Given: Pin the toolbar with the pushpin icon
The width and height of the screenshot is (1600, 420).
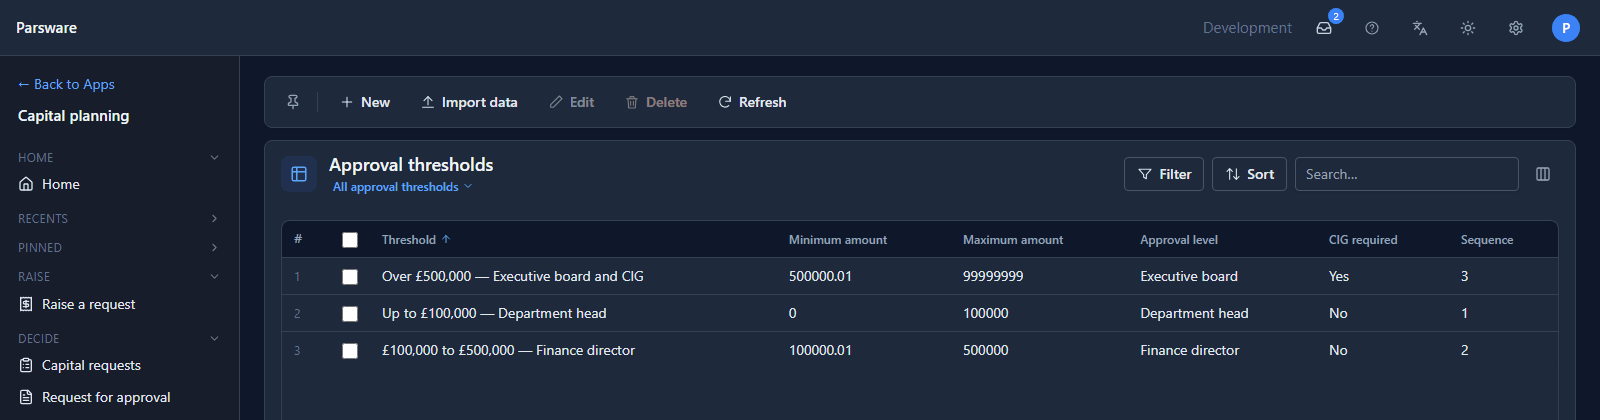Looking at the screenshot, I should [x=293, y=102].
